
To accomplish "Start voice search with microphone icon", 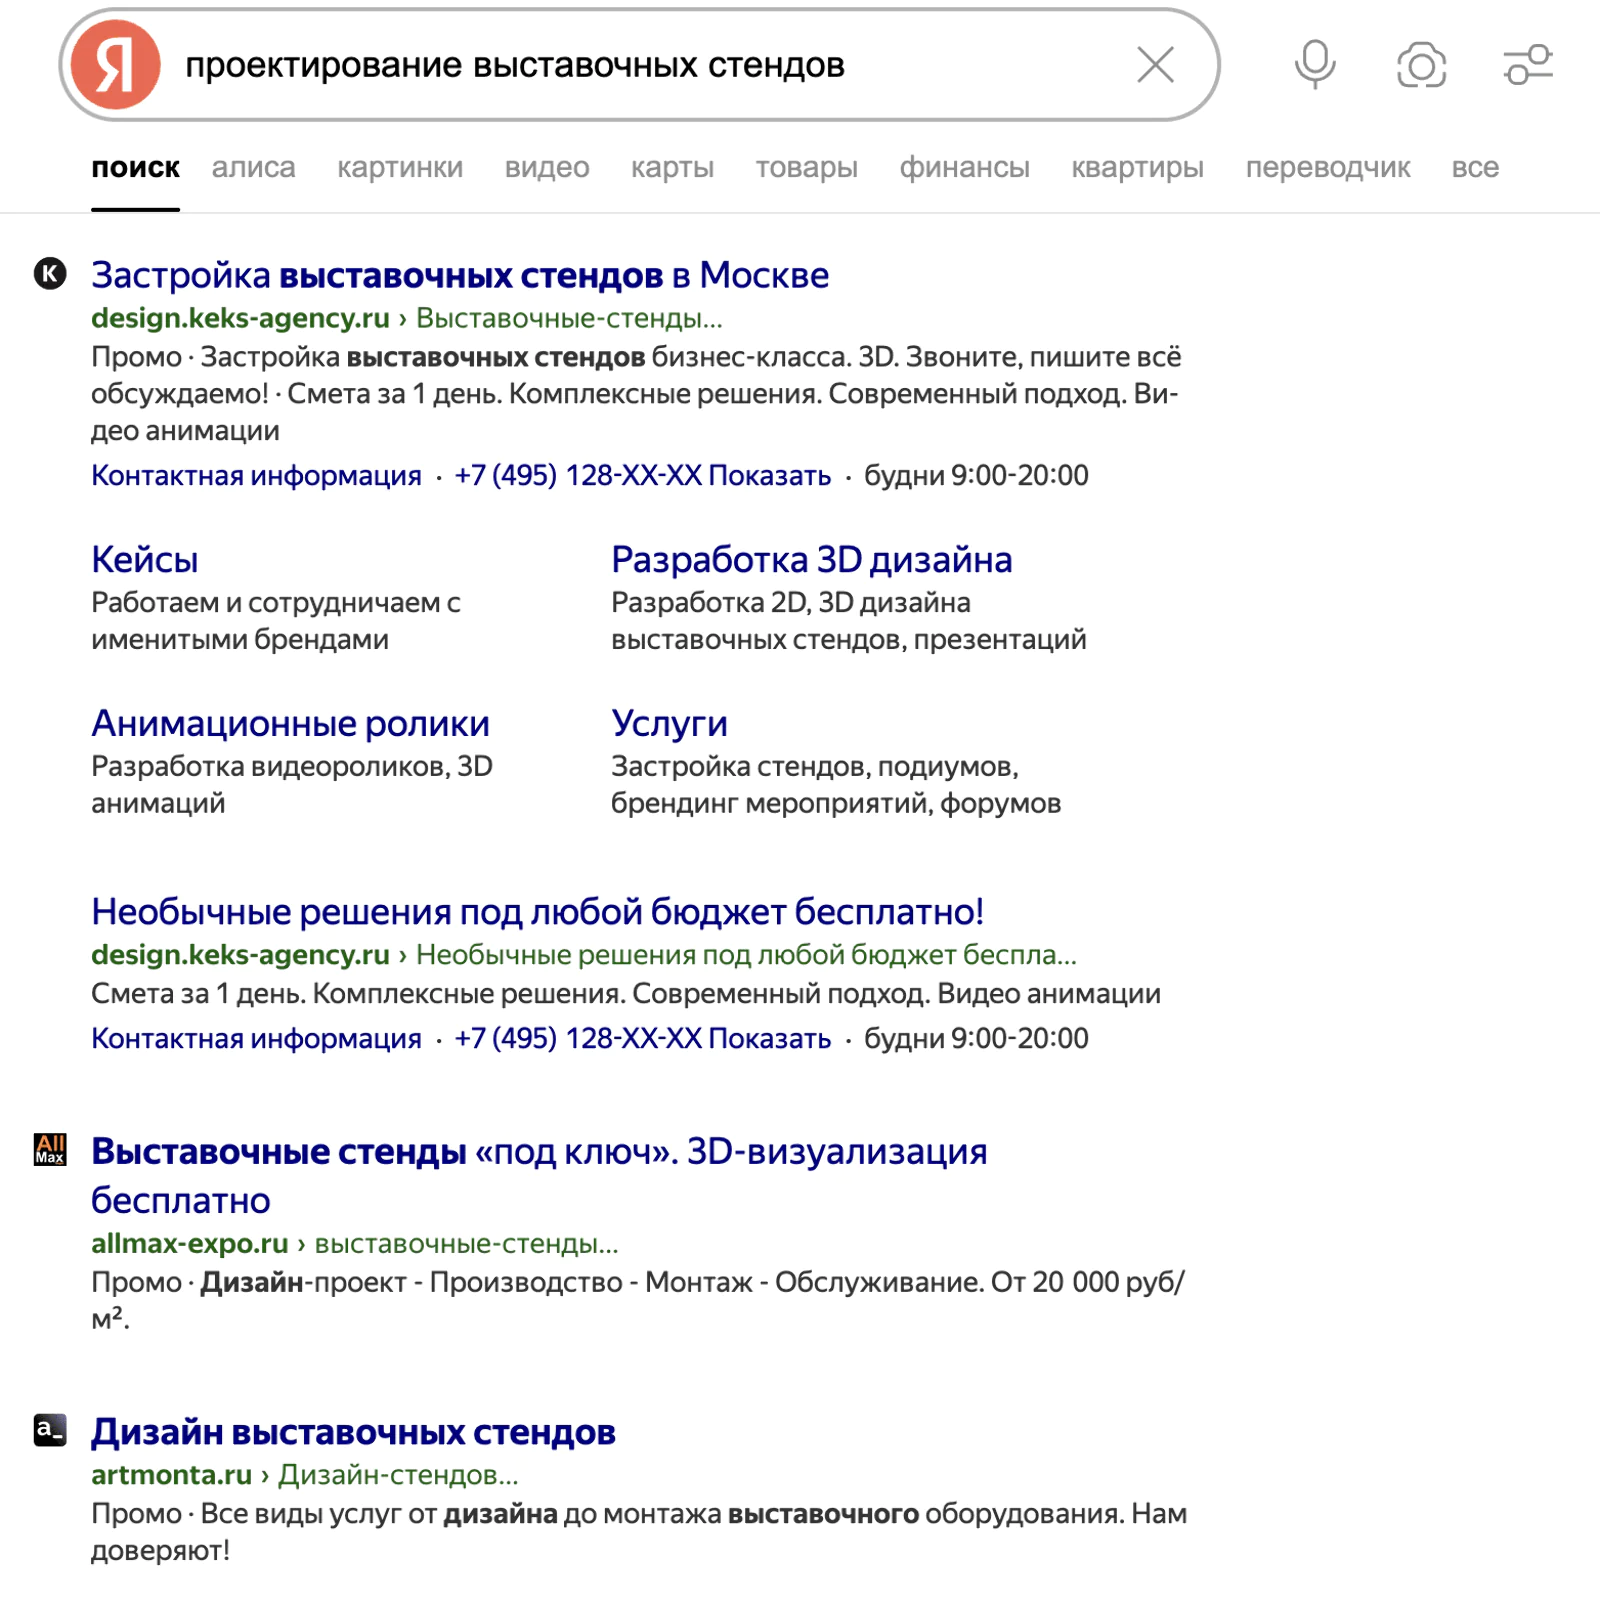I will click(1315, 65).
